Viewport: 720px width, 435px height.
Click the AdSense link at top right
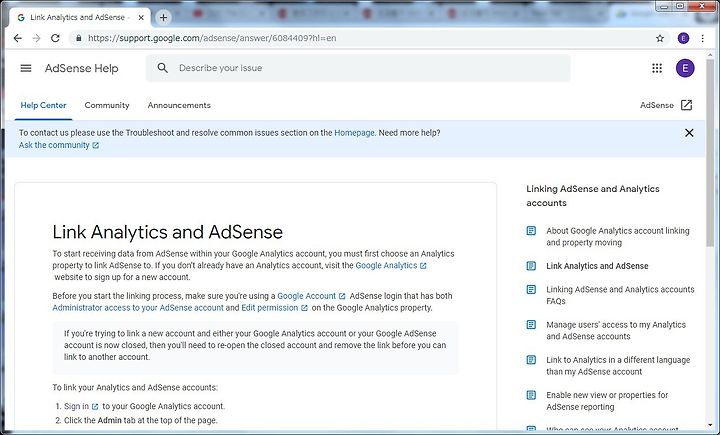tap(657, 105)
